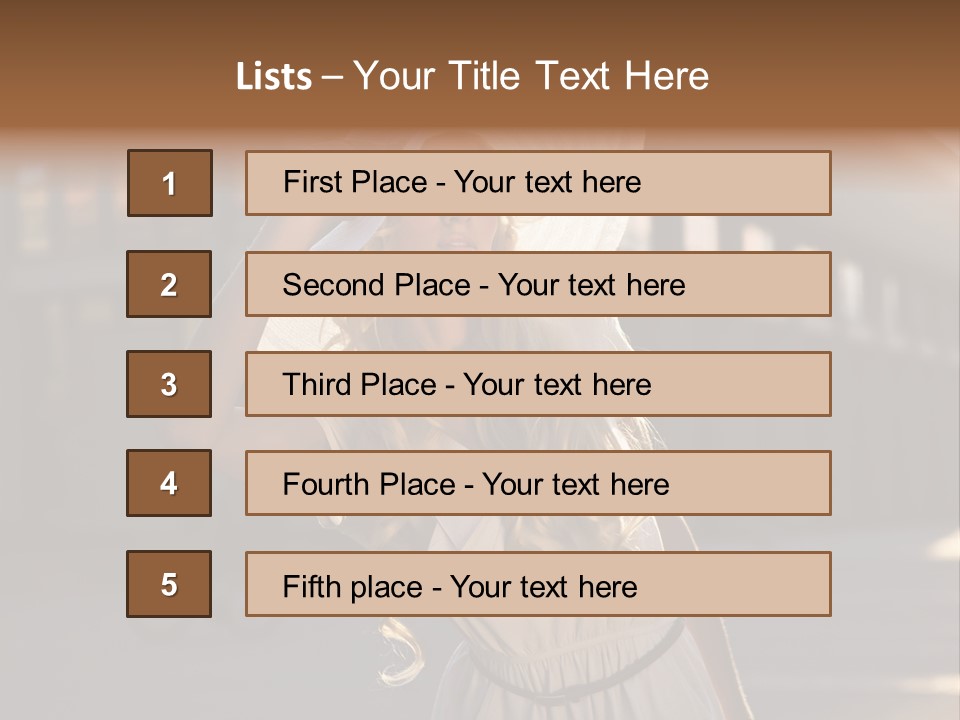Click the number 1 box

pyautogui.click(x=170, y=183)
